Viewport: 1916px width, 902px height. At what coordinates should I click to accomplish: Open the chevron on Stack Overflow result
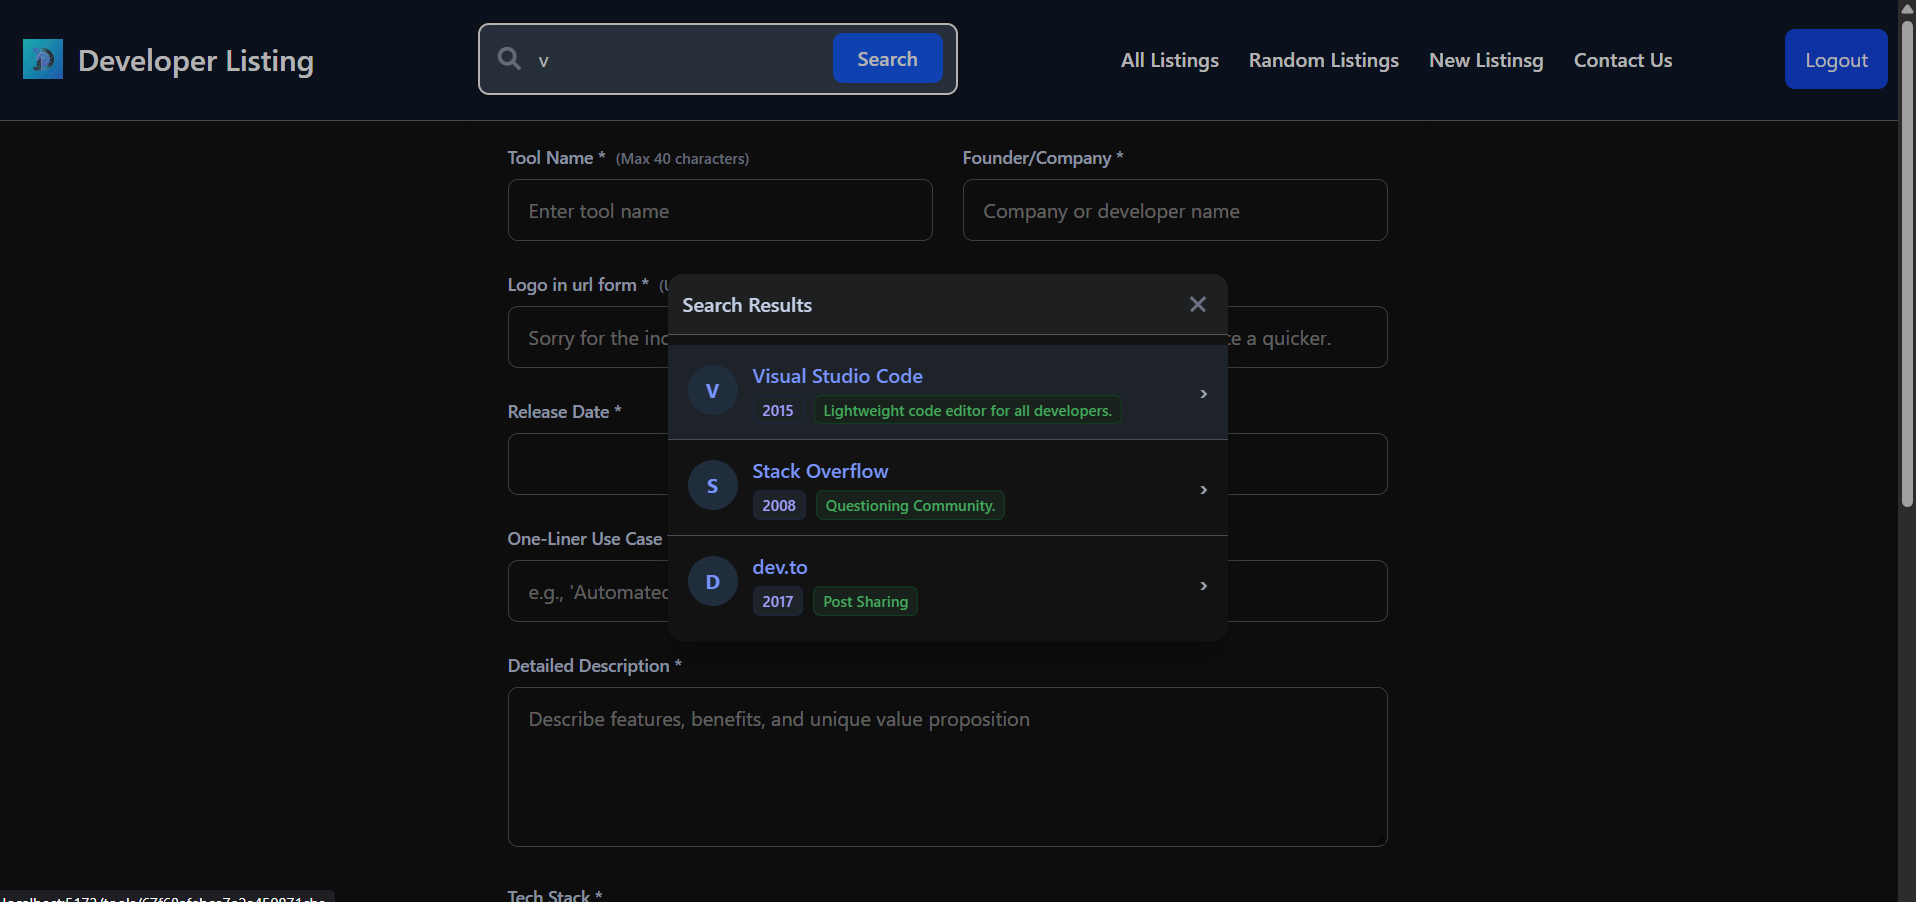pyautogui.click(x=1203, y=490)
